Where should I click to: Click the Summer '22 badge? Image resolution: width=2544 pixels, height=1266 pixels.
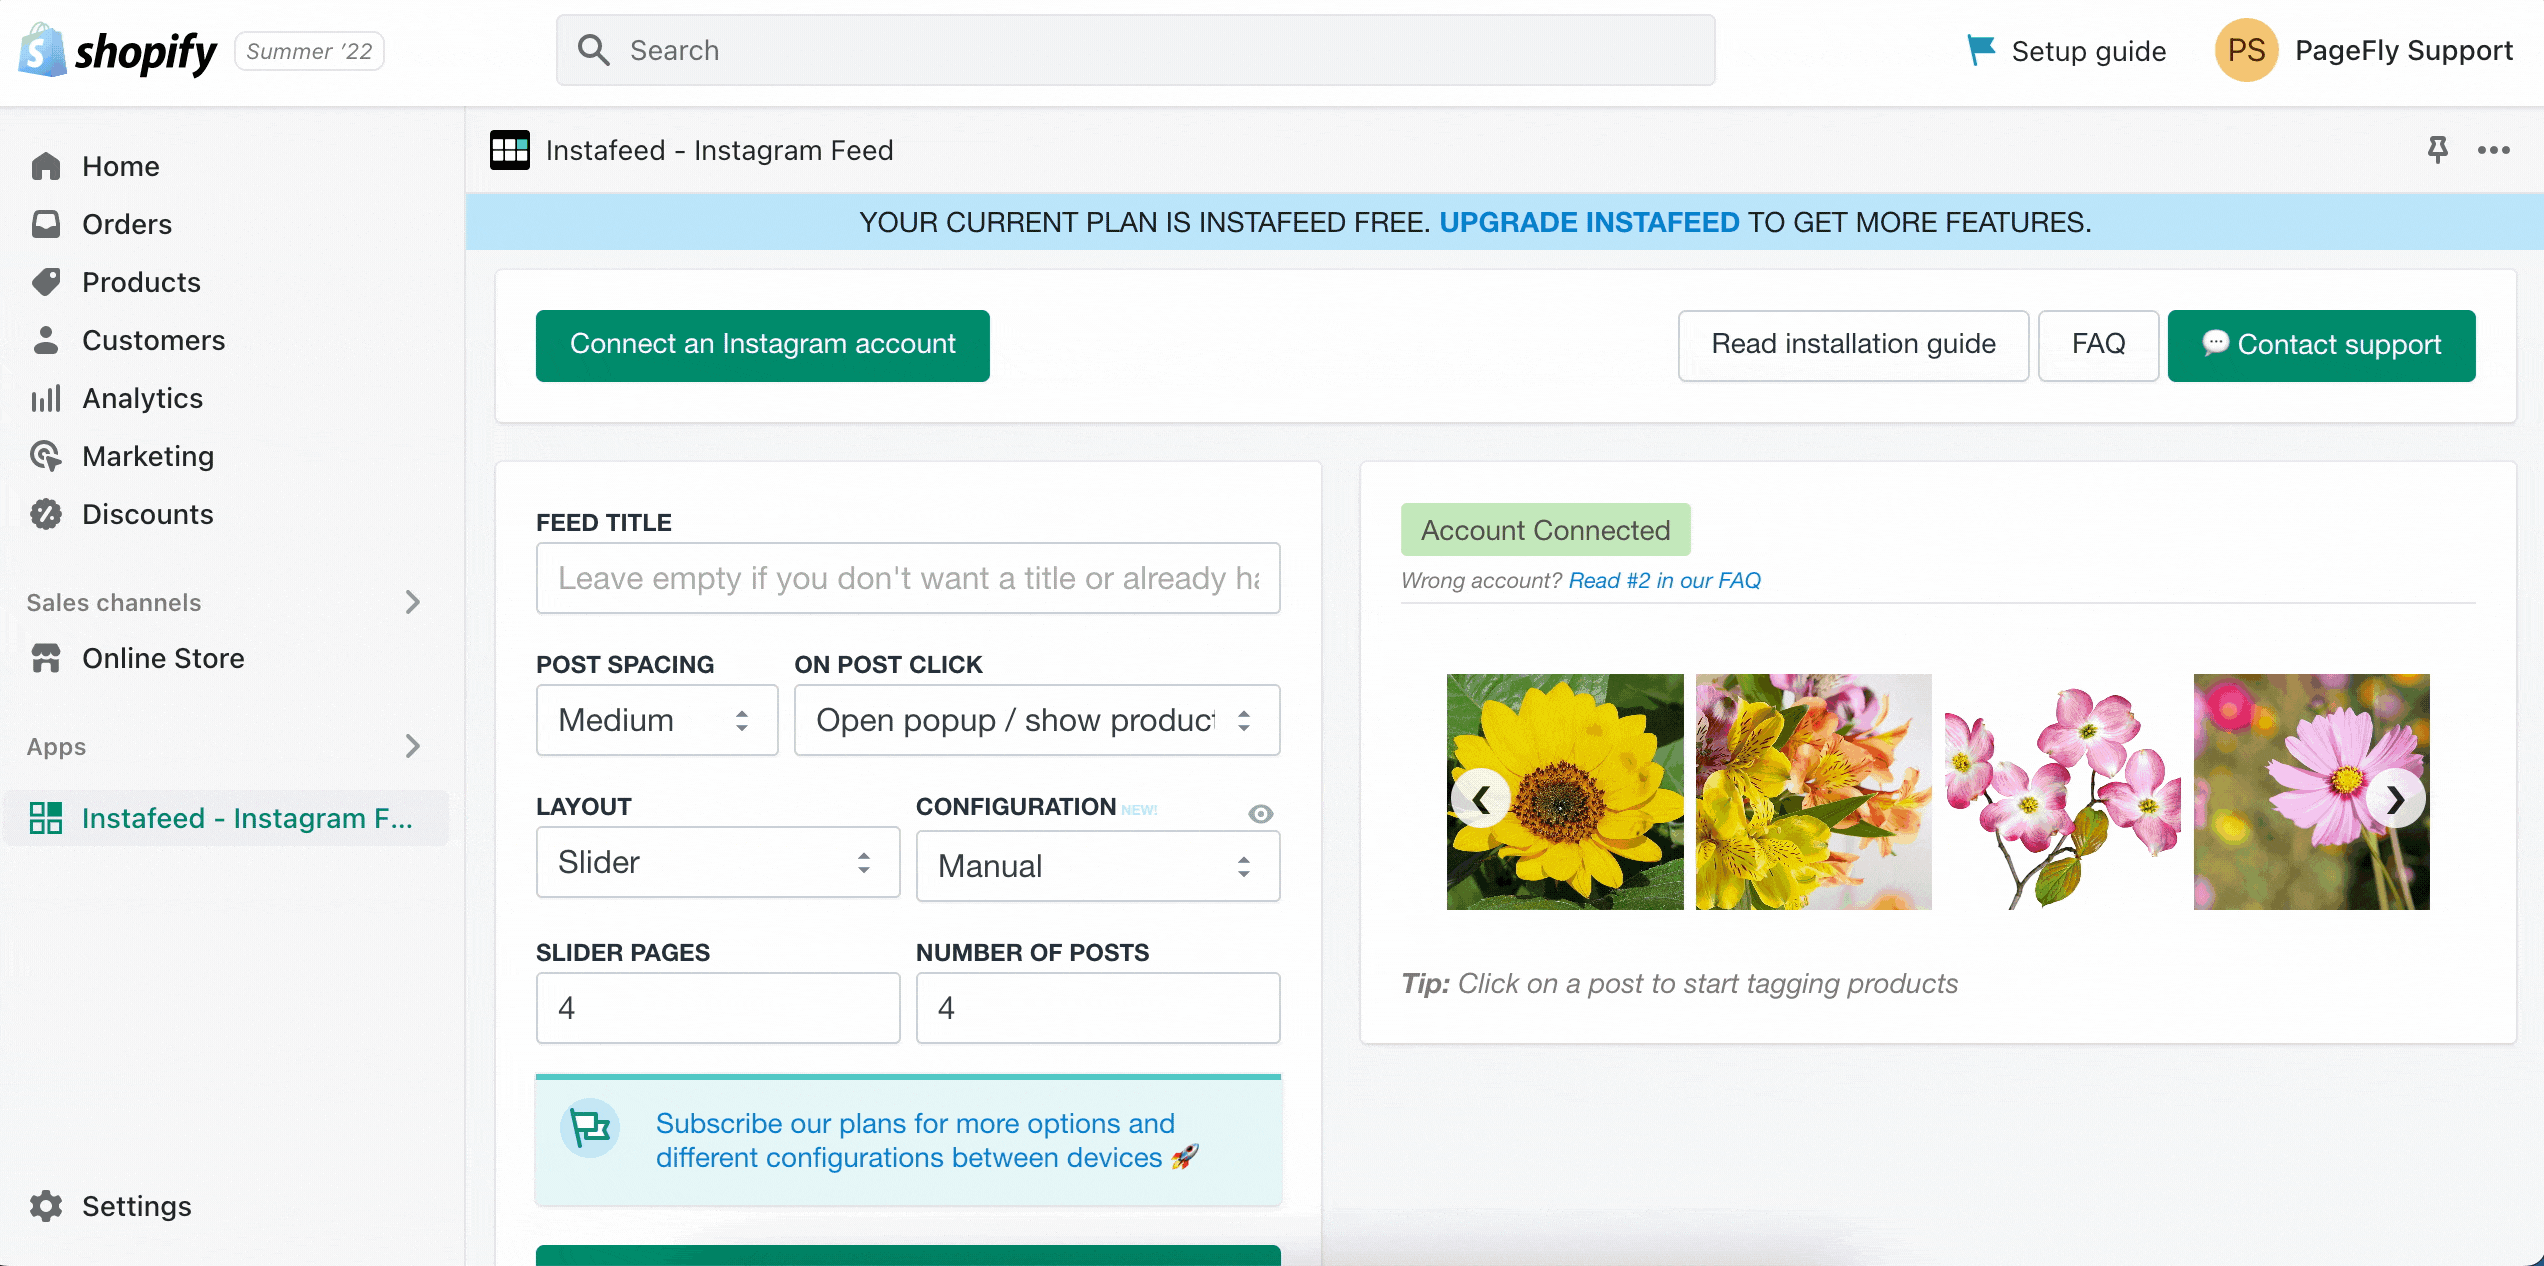click(x=309, y=51)
